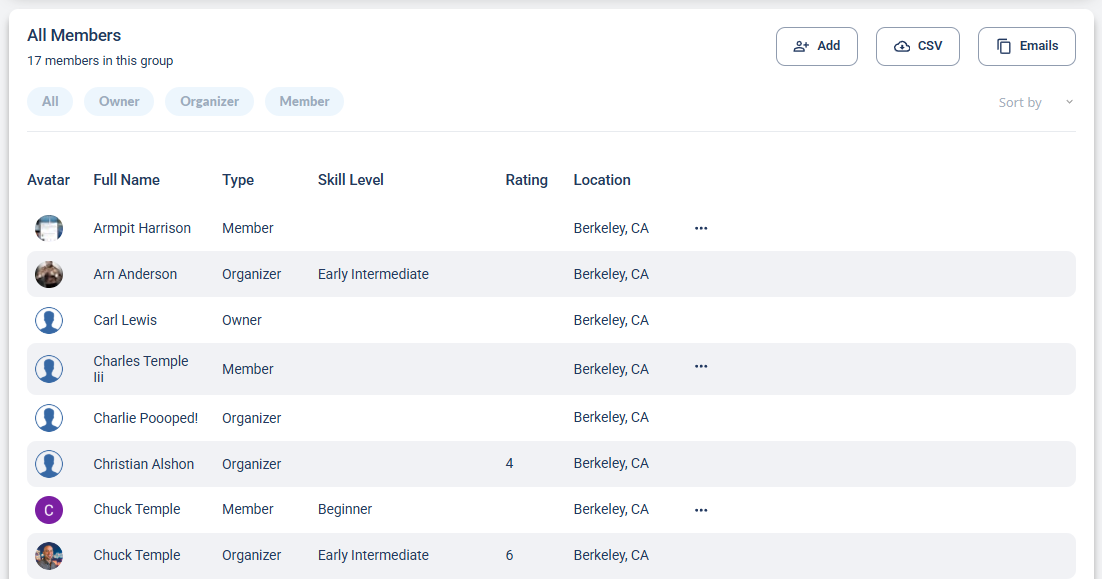This screenshot has width=1102, height=579.
Task: Click Chuck Temple's rating of 6
Action: 510,555
